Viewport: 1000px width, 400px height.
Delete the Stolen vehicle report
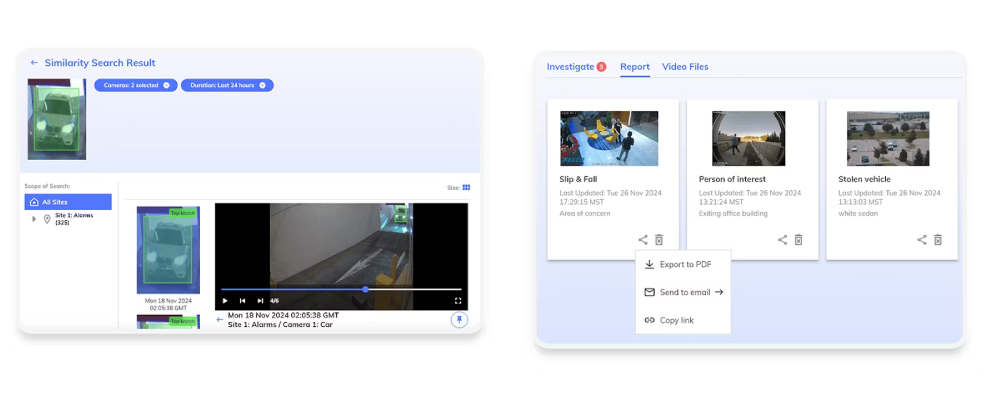click(x=938, y=240)
